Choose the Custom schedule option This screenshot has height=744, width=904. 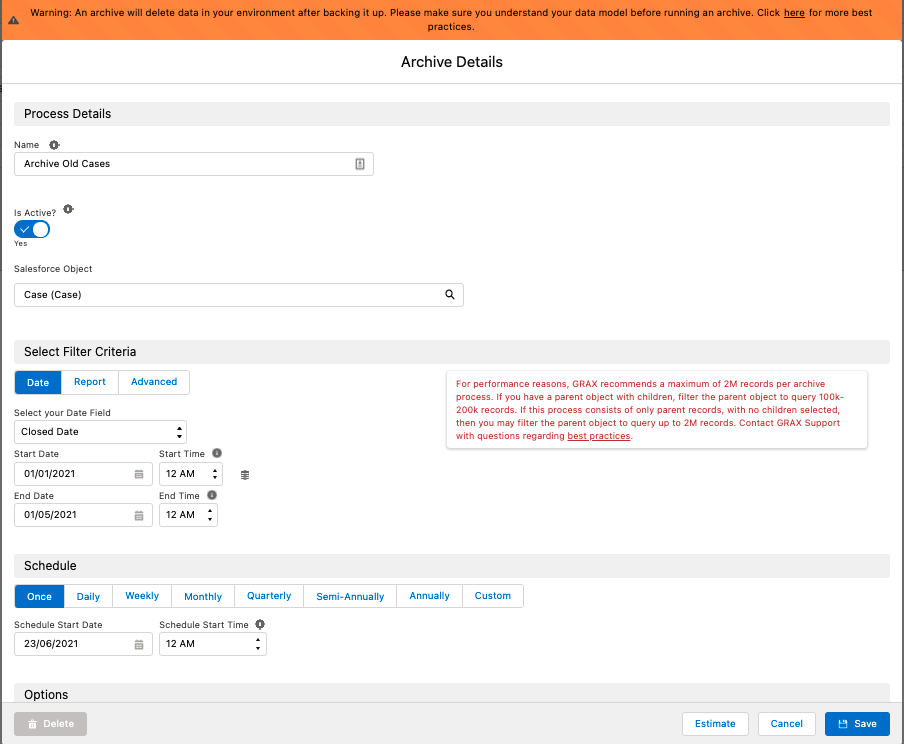[x=493, y=596]
